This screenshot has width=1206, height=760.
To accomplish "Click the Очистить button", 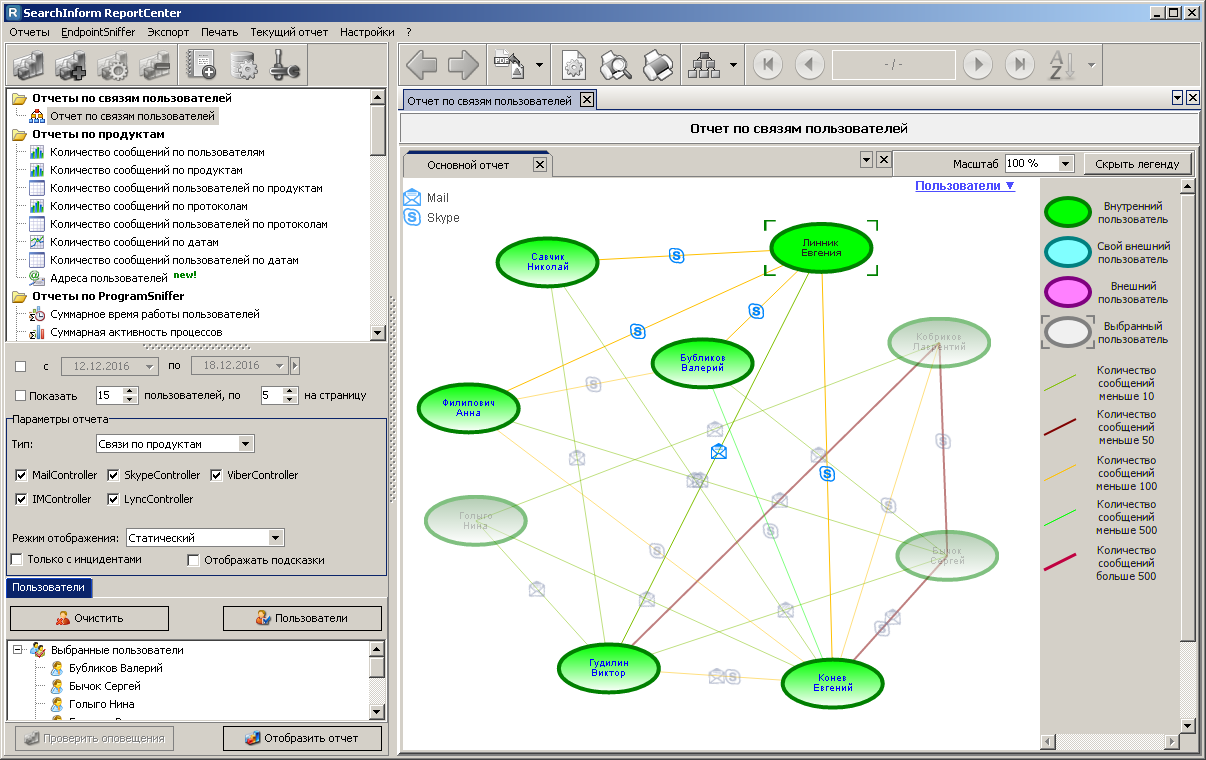I will coord(89,618).
